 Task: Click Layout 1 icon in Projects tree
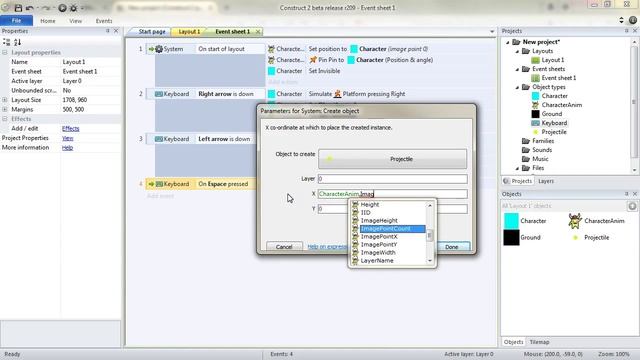[536, 60]
